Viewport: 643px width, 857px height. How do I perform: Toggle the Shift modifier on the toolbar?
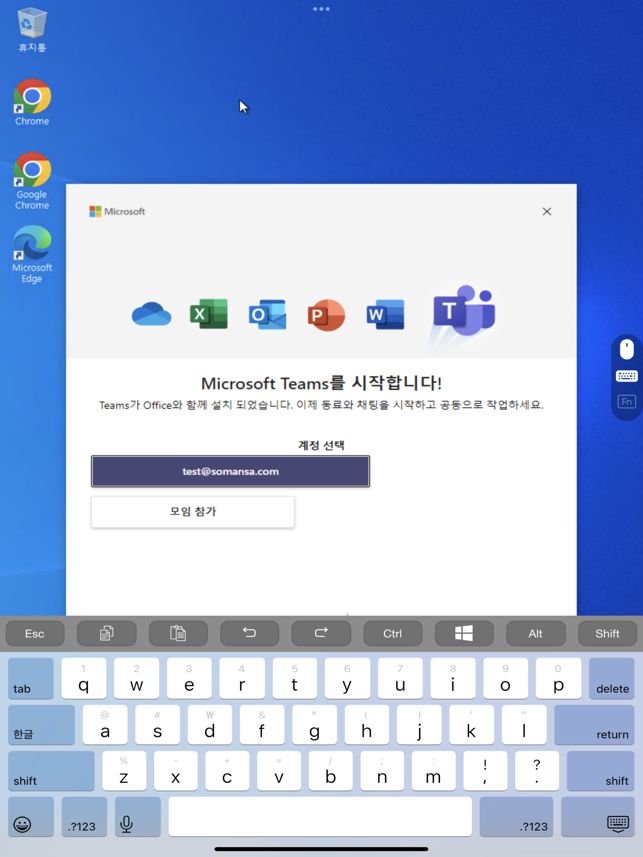point(607,633)
